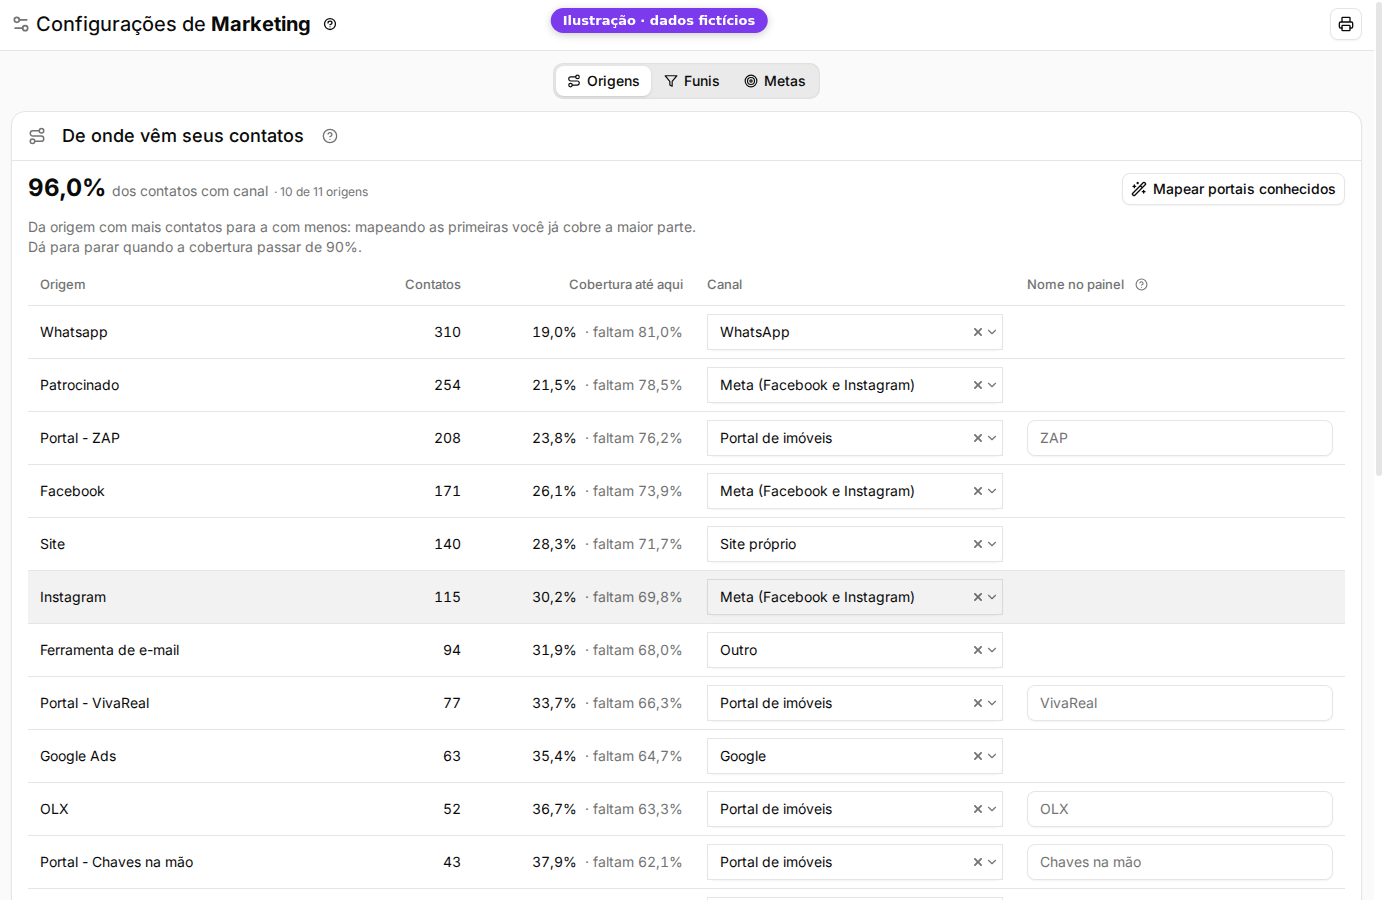
Task: Clear the Google channel for Google Ads
Action: point(977,756)
